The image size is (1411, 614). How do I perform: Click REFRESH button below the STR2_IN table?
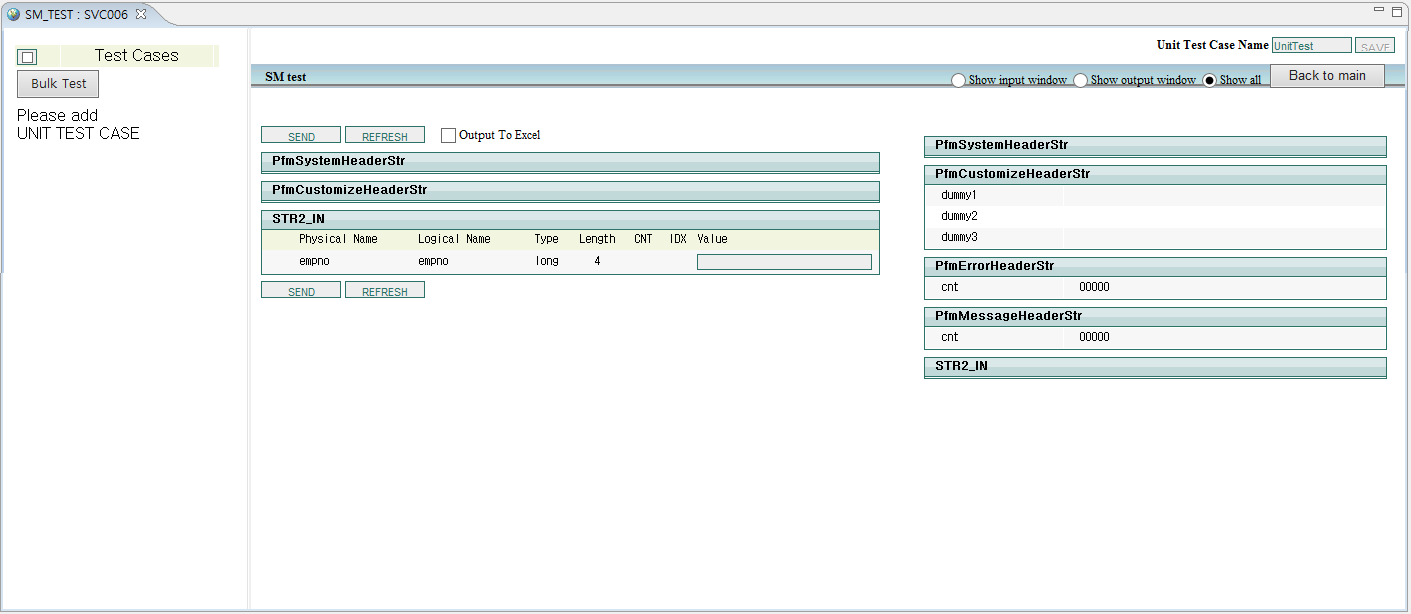(384, 291)
